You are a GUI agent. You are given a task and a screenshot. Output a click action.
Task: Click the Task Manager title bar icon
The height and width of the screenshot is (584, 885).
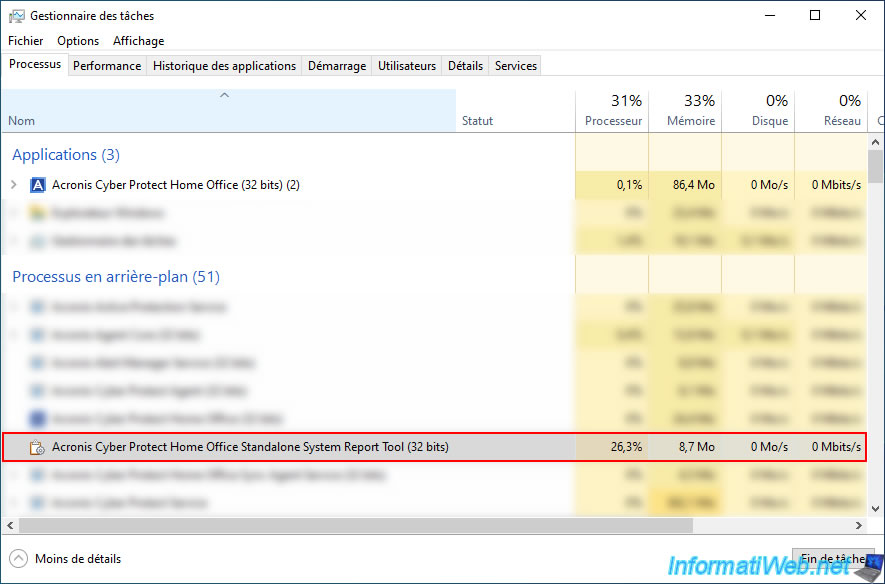click(16, 16)
